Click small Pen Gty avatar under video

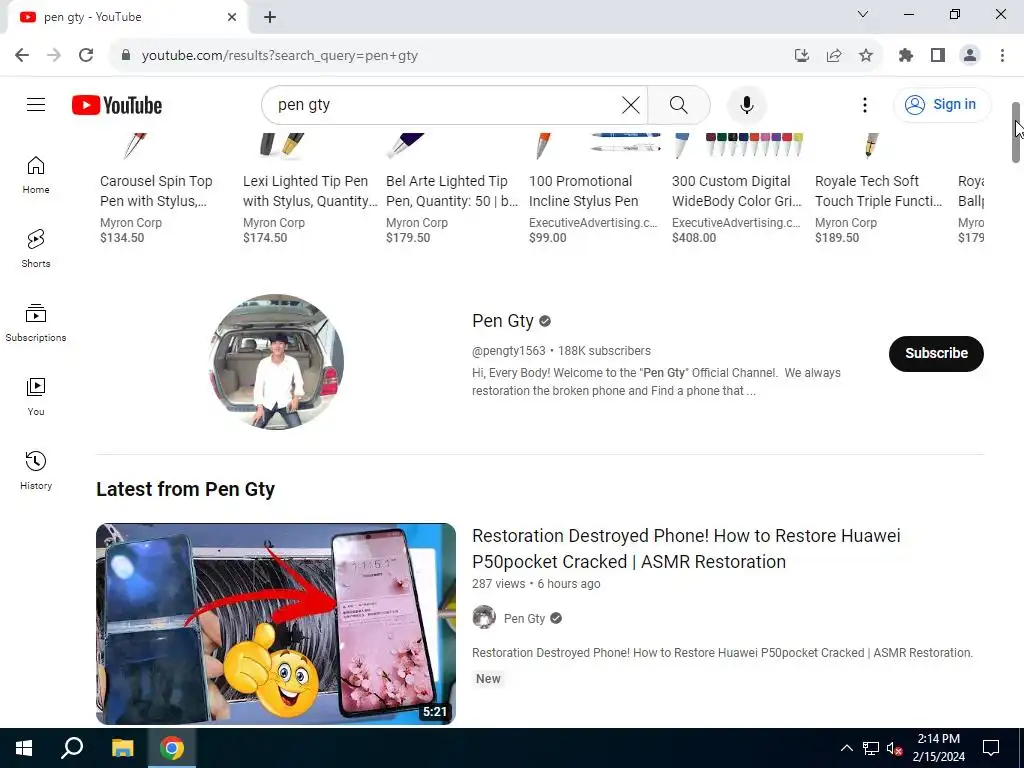tap(484, 617)
